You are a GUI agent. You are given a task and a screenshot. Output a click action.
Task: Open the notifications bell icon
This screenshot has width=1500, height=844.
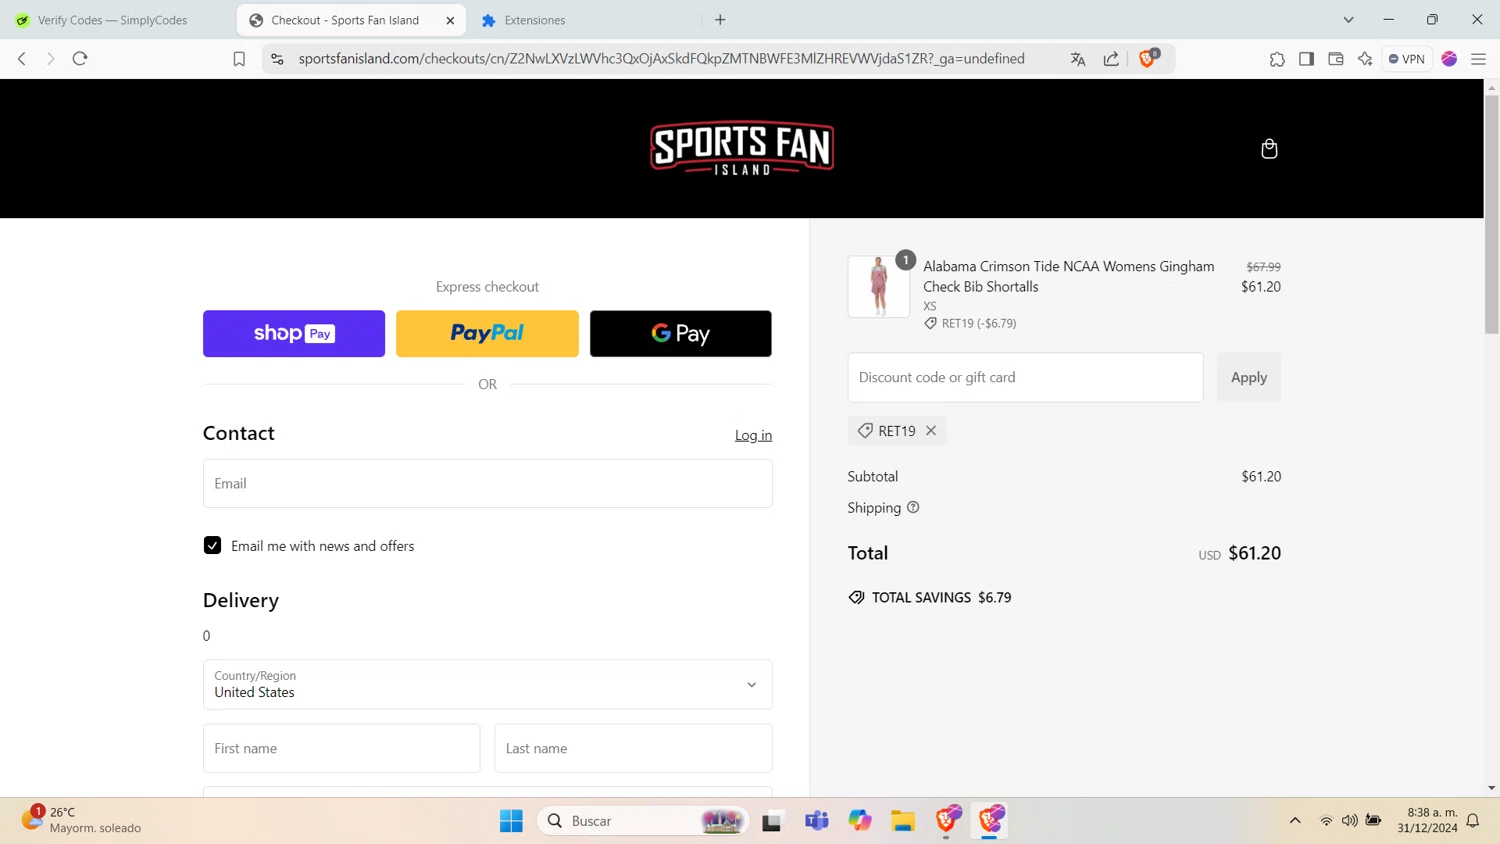click(x=1473, y=821)
